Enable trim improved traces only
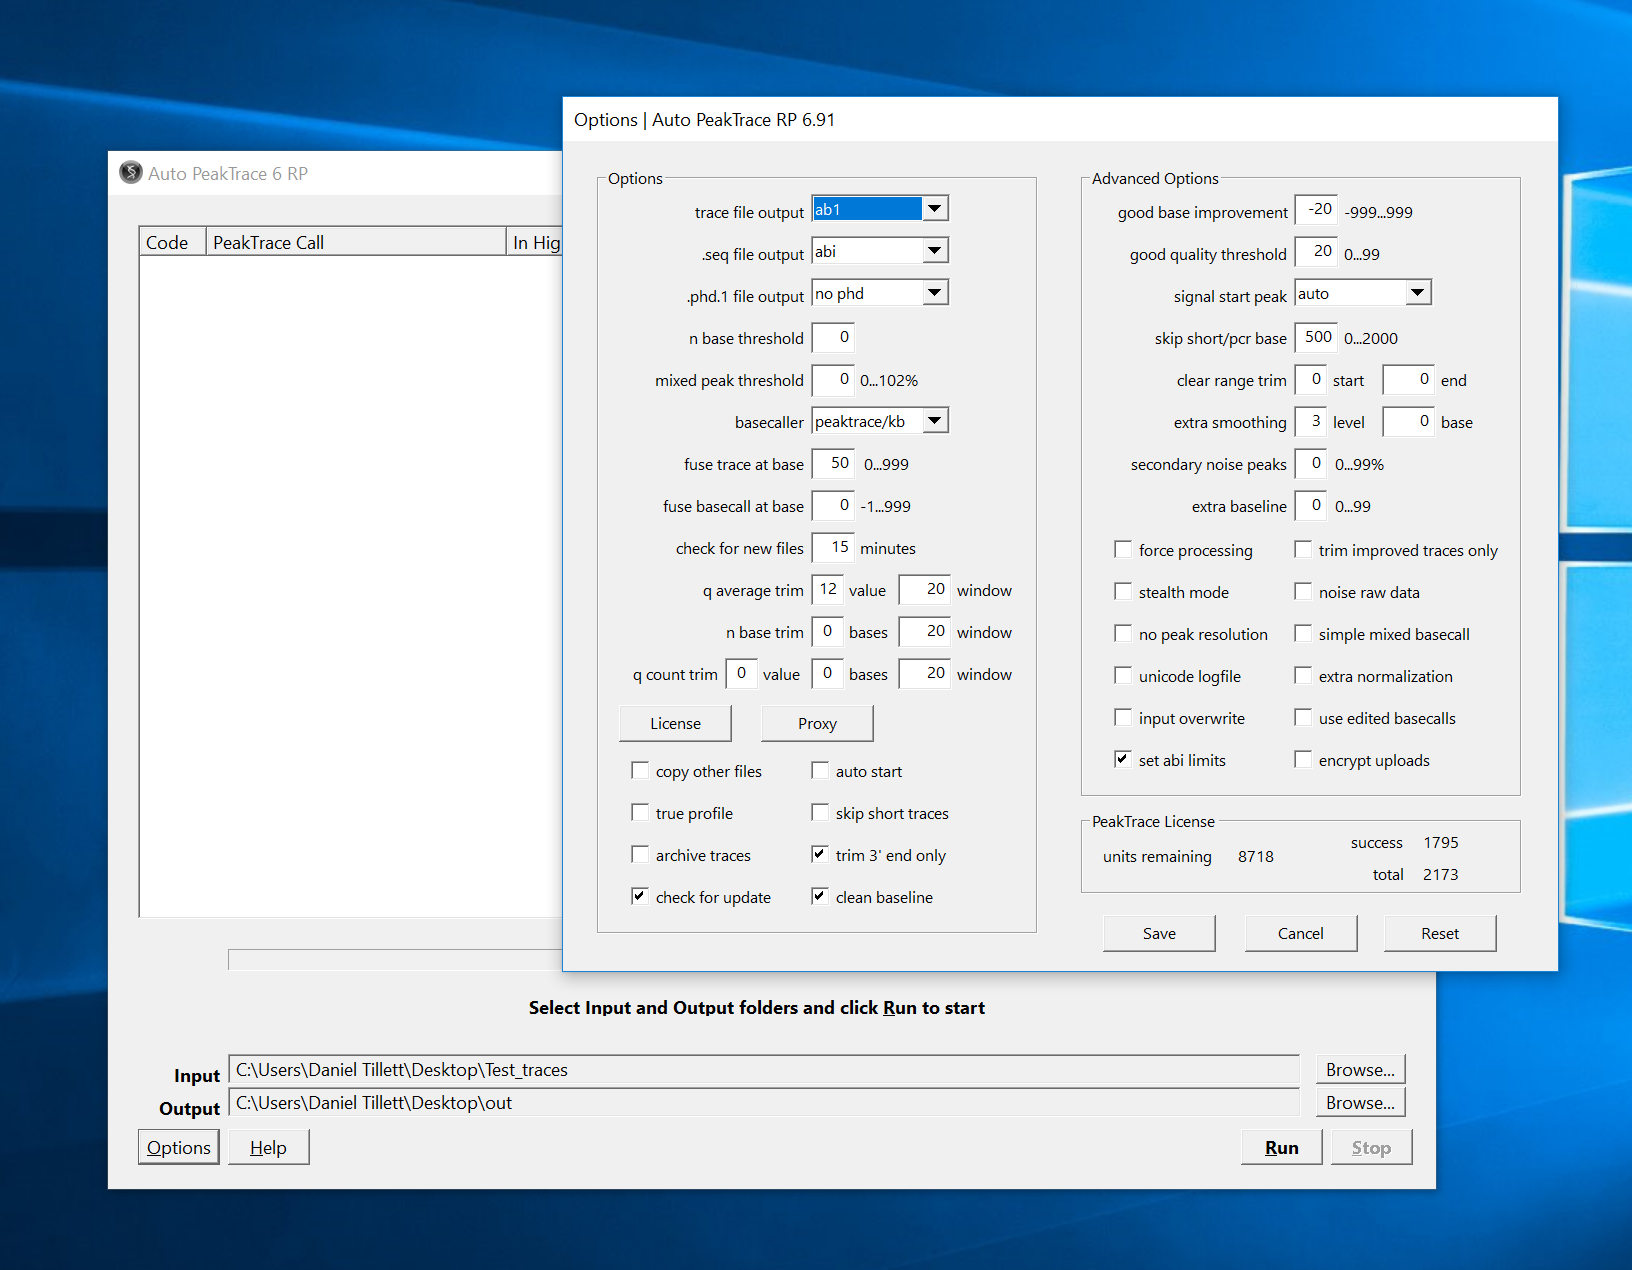The width and height of the screenshot is (1632, 1270). pyautogui.click(x=1303, y=550)
